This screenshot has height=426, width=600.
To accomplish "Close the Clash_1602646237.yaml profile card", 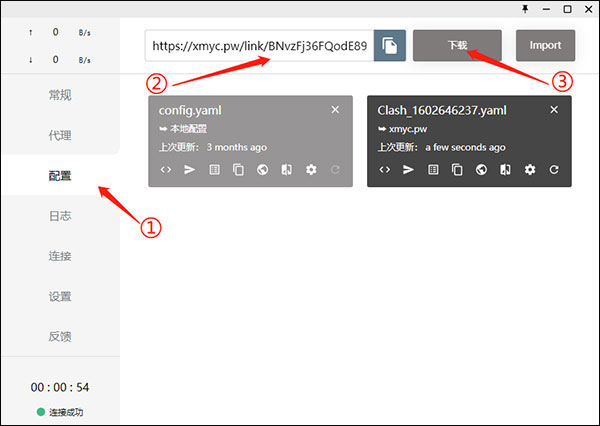I will [x=554, y=110].
